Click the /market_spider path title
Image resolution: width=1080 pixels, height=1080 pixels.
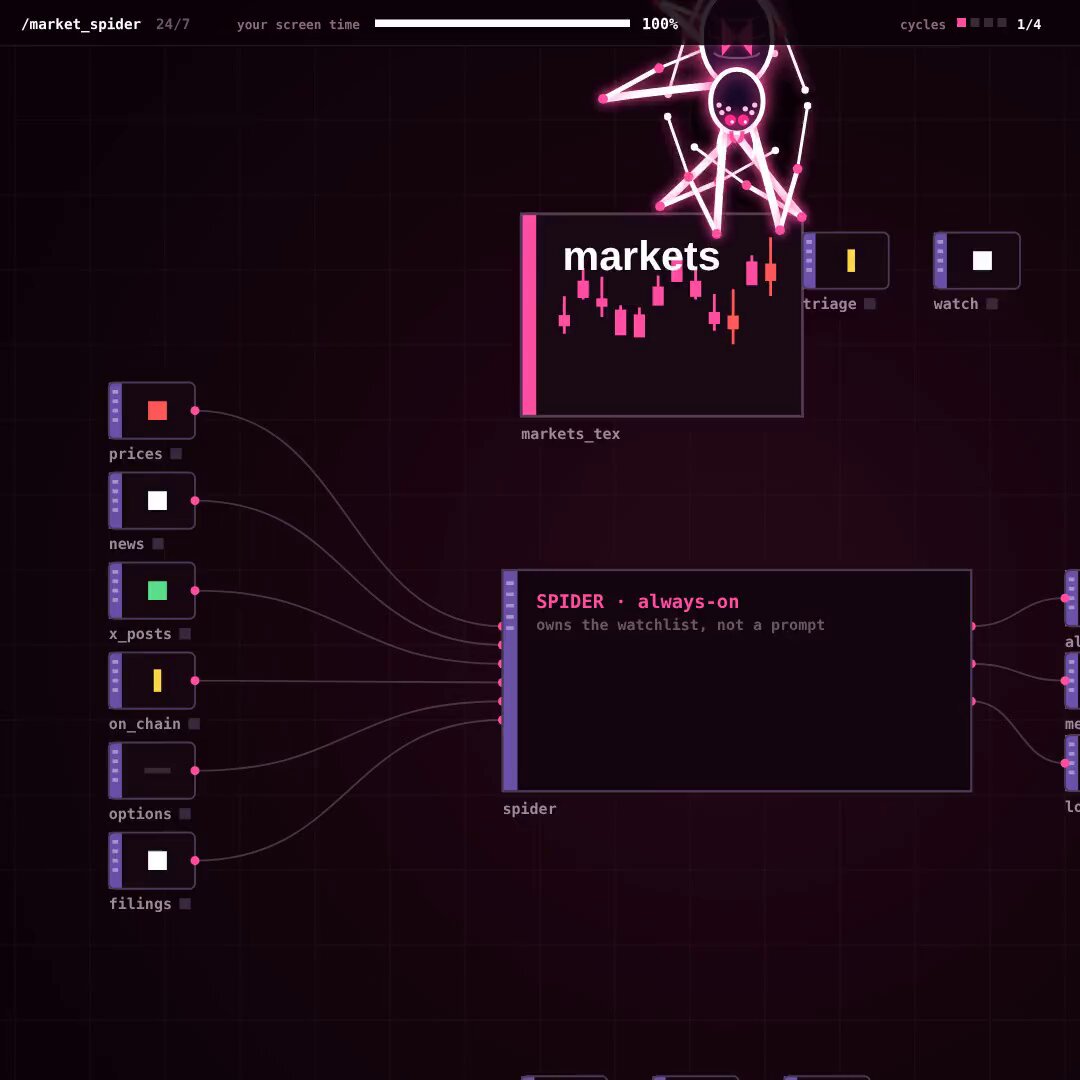tap(81, 24)
